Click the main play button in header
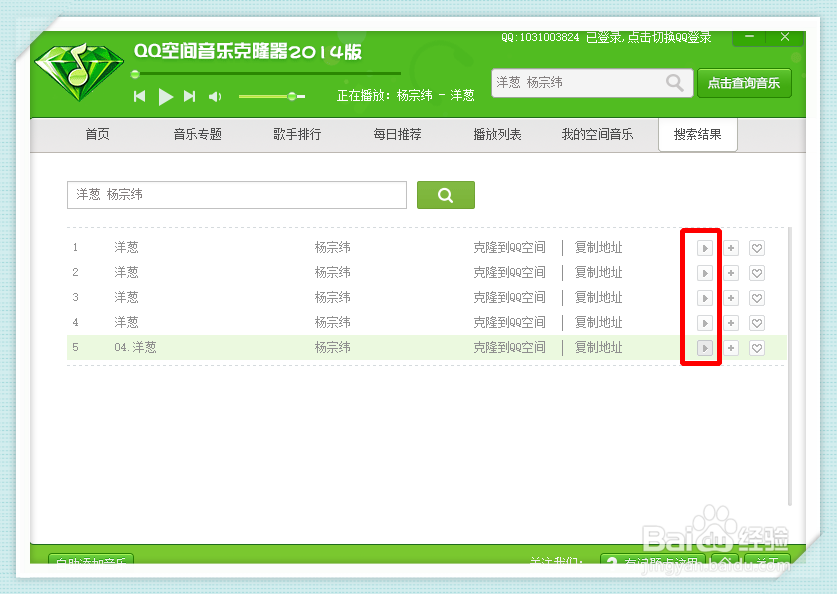The height and width of the screenshot is (594, 837). (165, 97)
